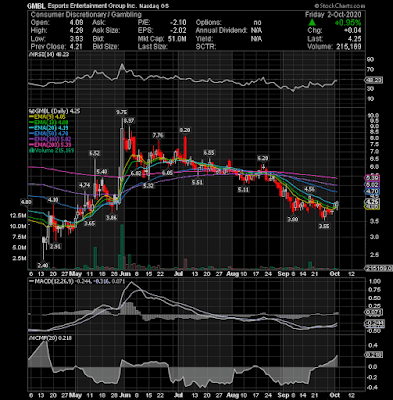Viewport: 393px width, 400px height.
Task: Click the RSI current value tag on right axis
Action: coord(373,80)
